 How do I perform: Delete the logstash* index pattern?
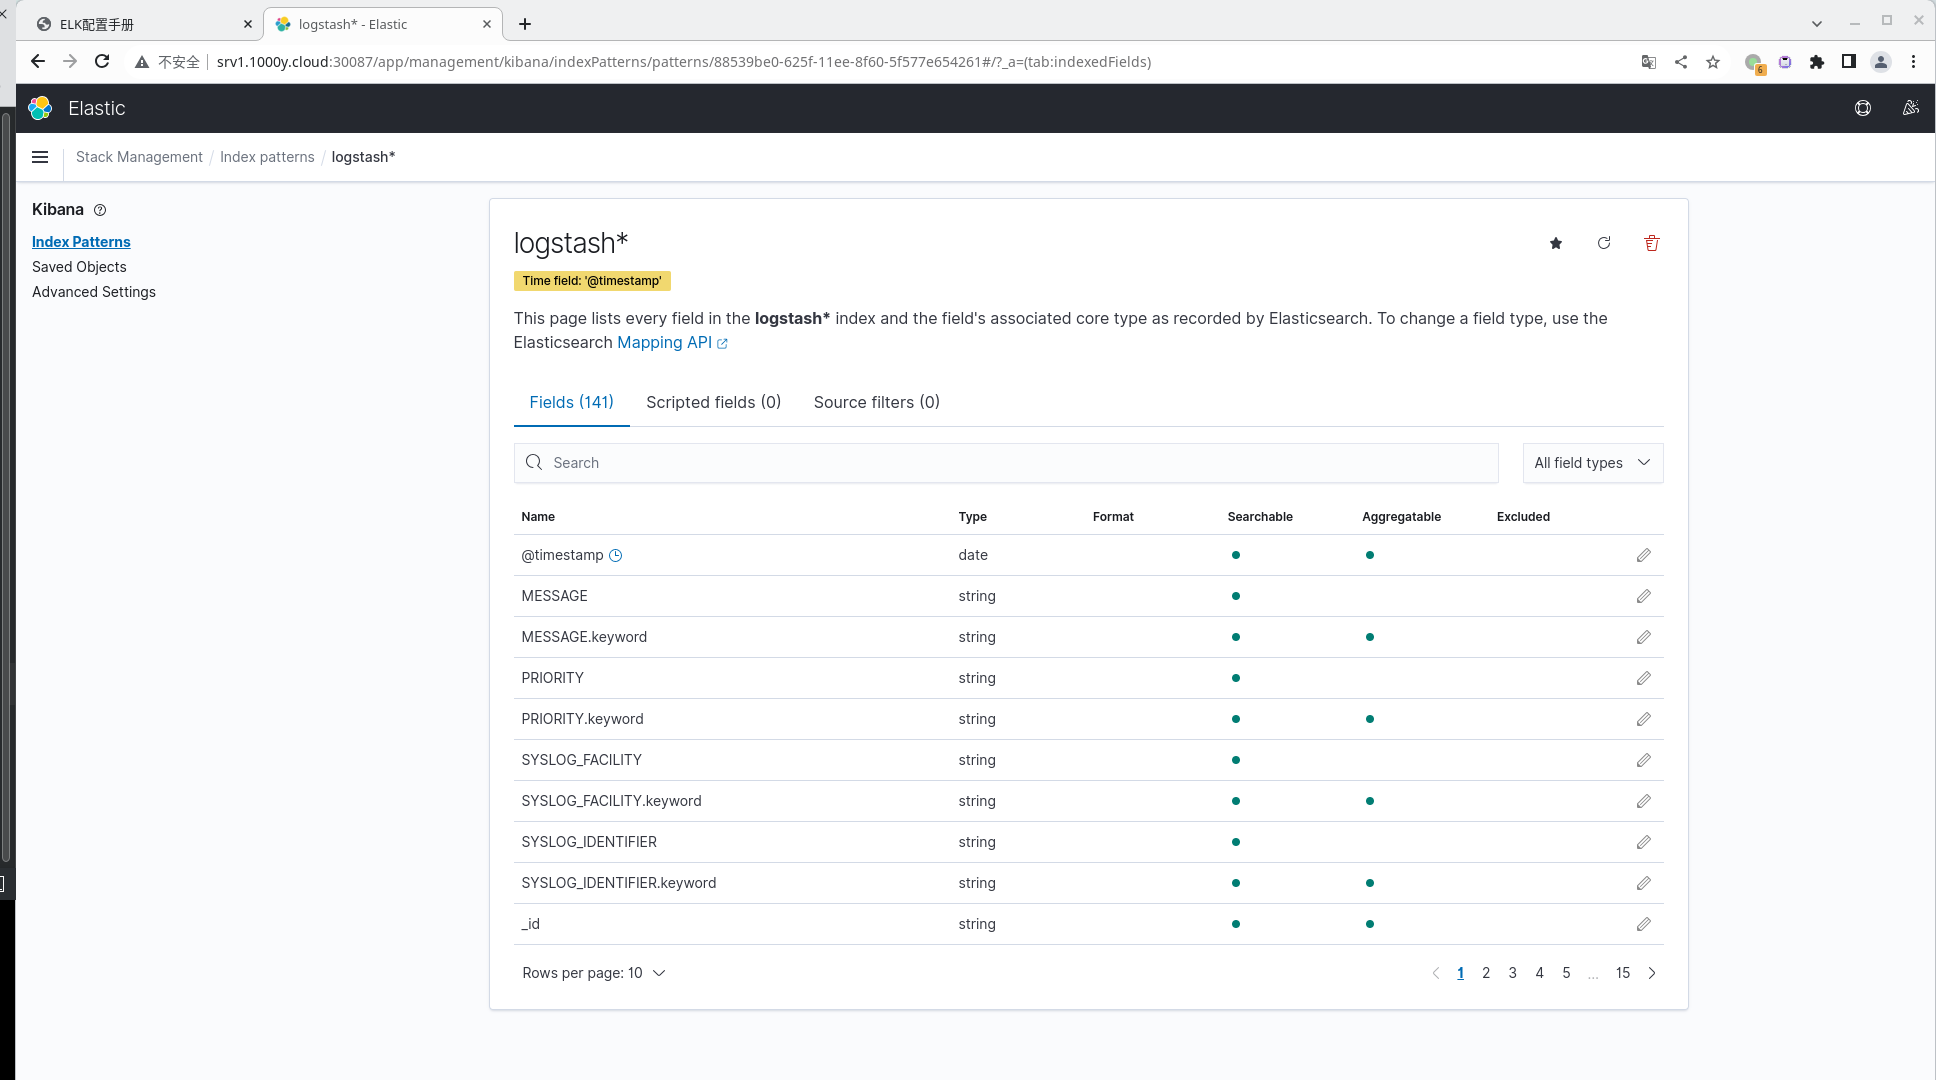1652,243
